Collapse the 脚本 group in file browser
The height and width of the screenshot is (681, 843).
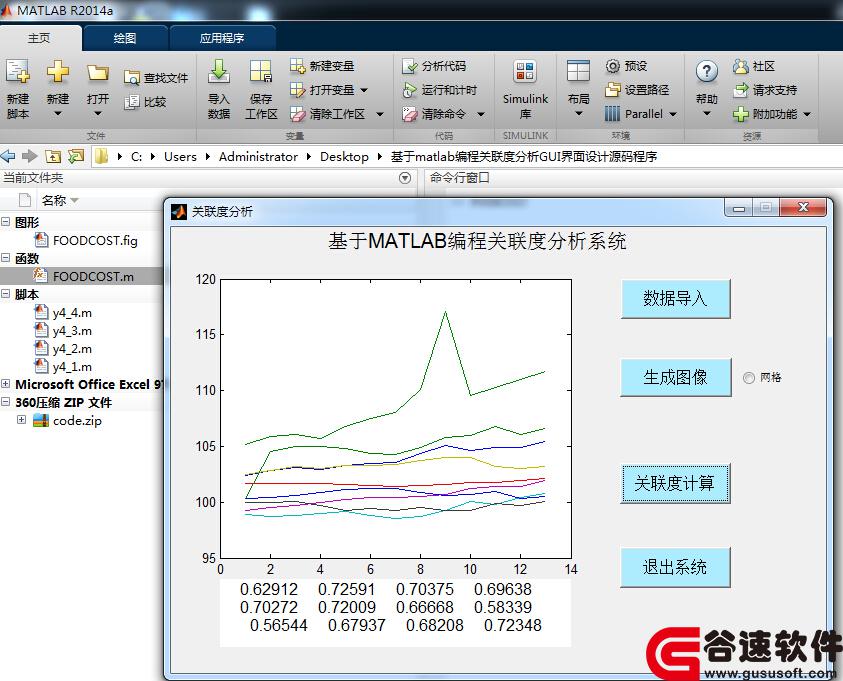tap(5, 293)
